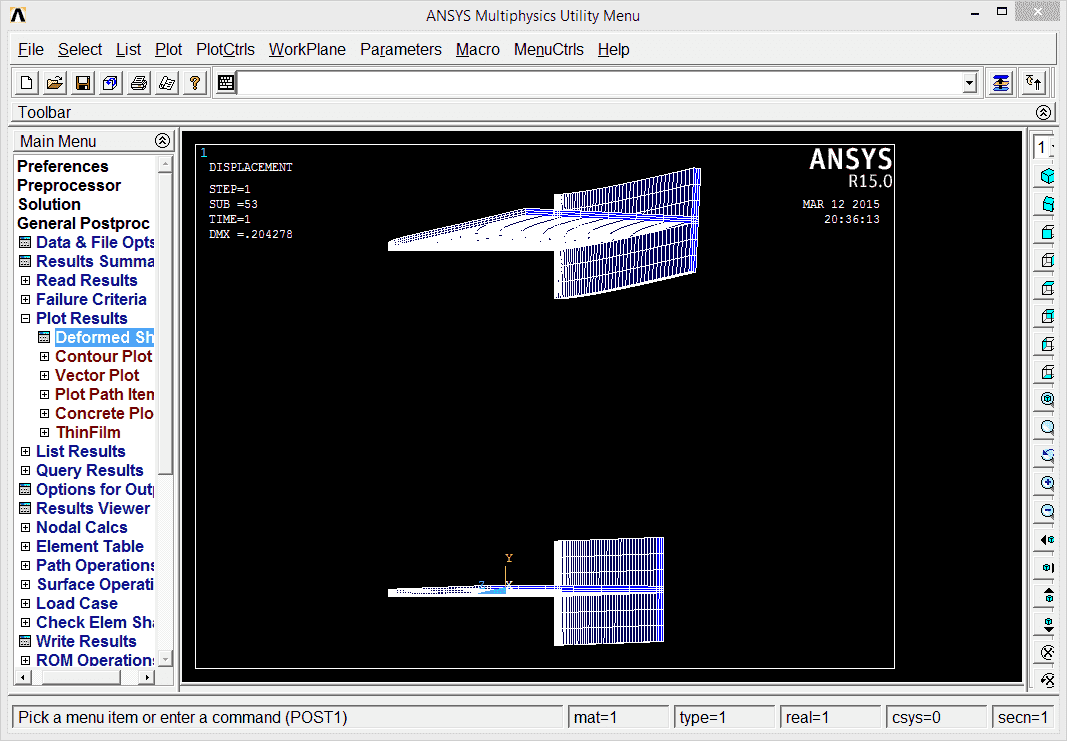
Task: Switch to Top view icon
Action: (x=1047, y=287)
